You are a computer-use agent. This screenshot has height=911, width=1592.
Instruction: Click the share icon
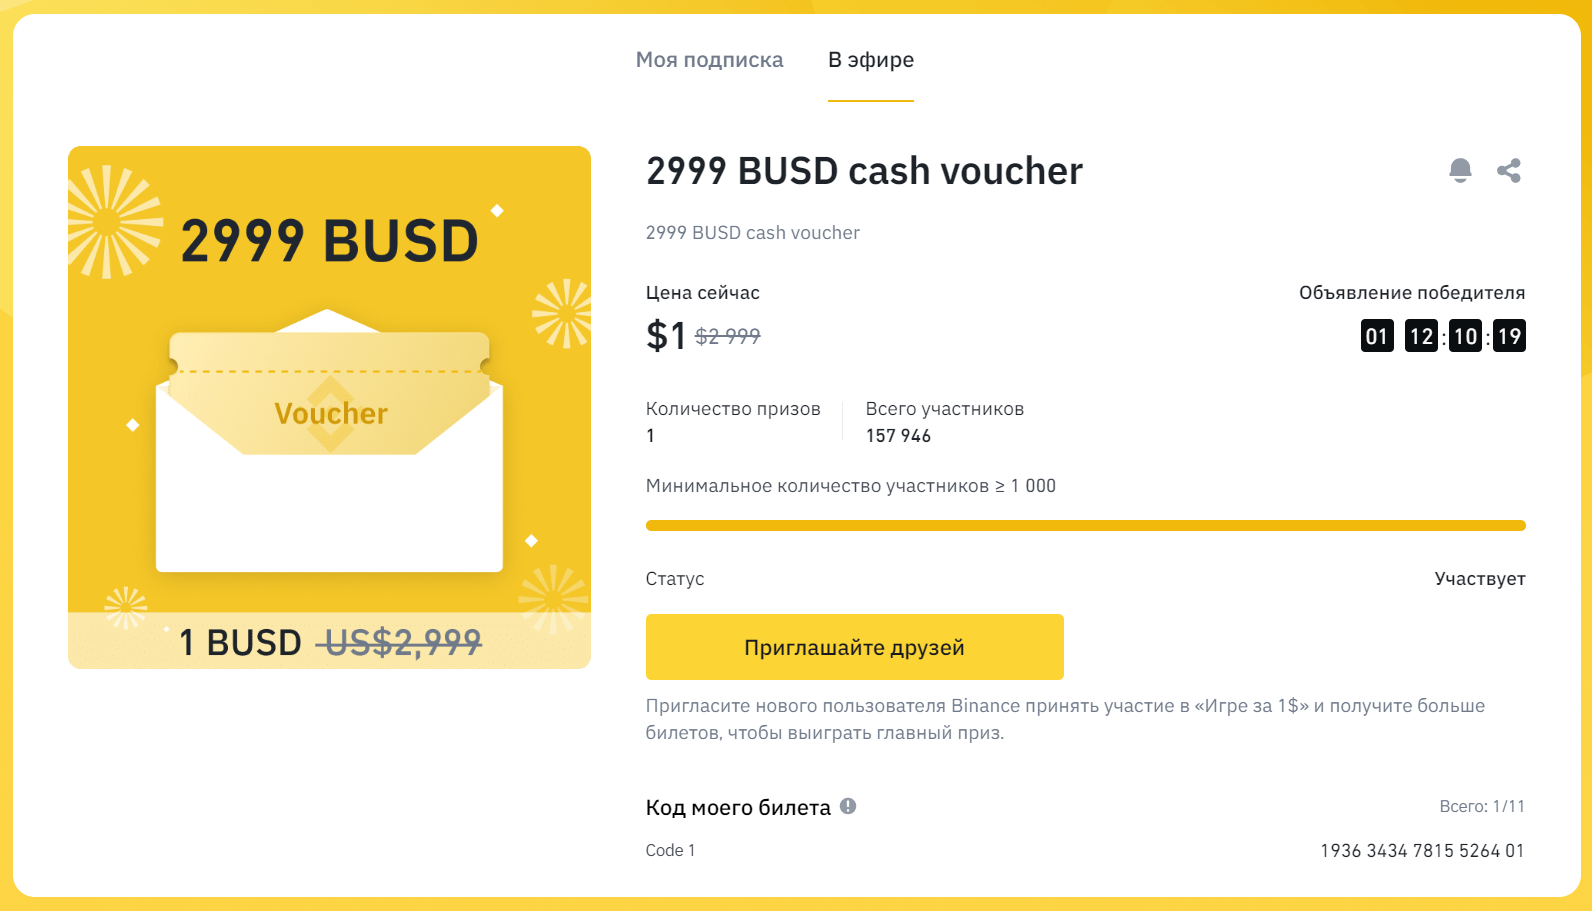click(1509, 171)
